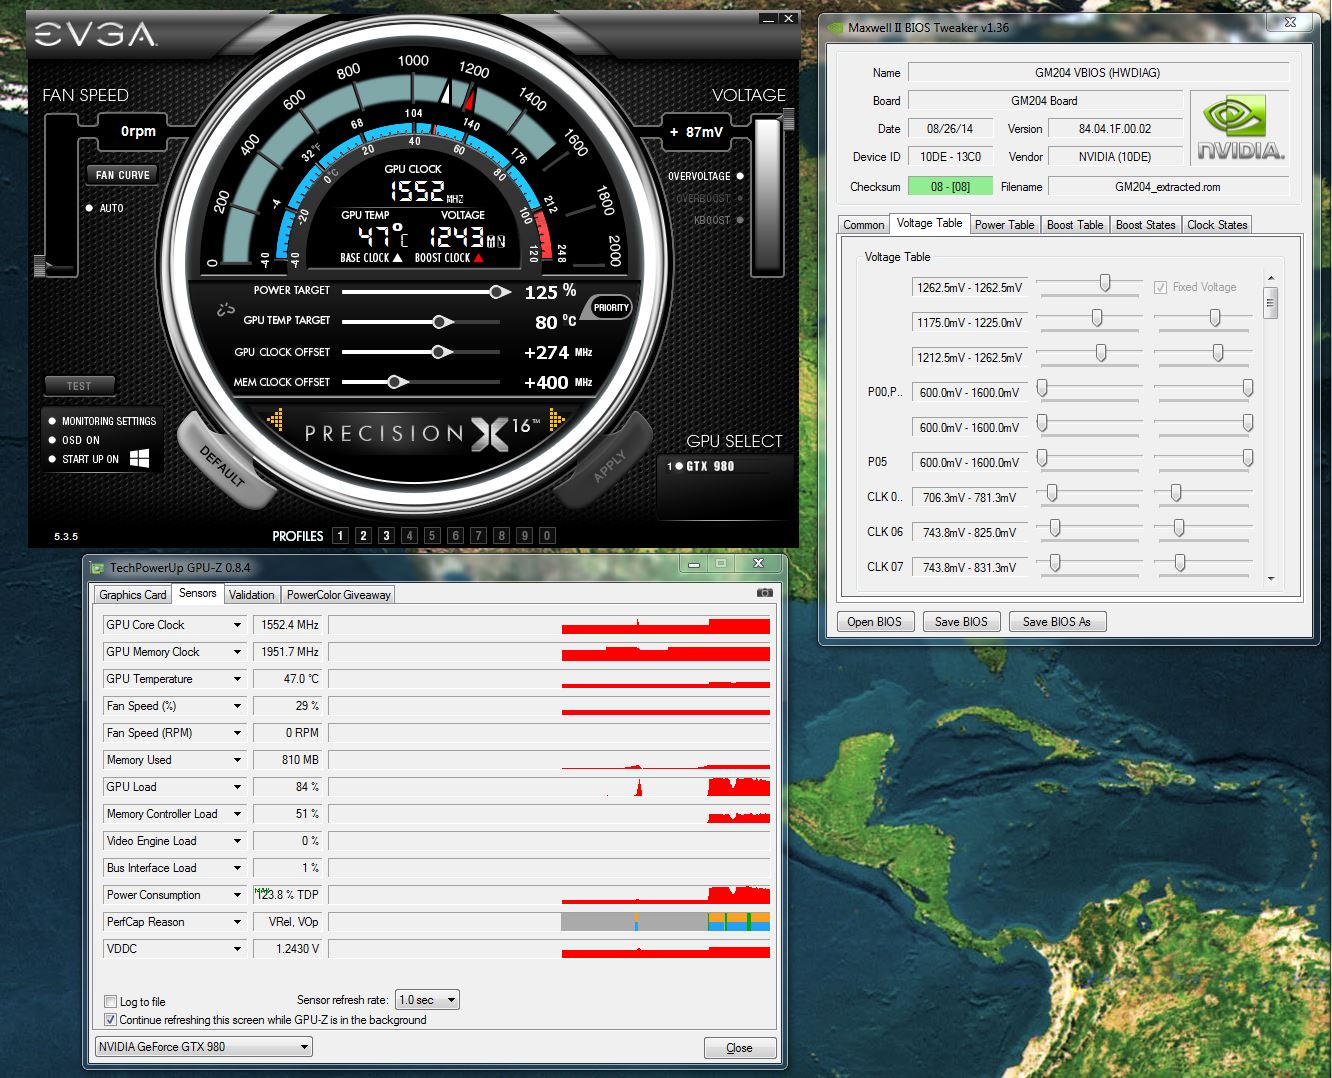Click the Close button in GPU-Z
Screen dimensions: 1332x1078
tap(740, 1048)
